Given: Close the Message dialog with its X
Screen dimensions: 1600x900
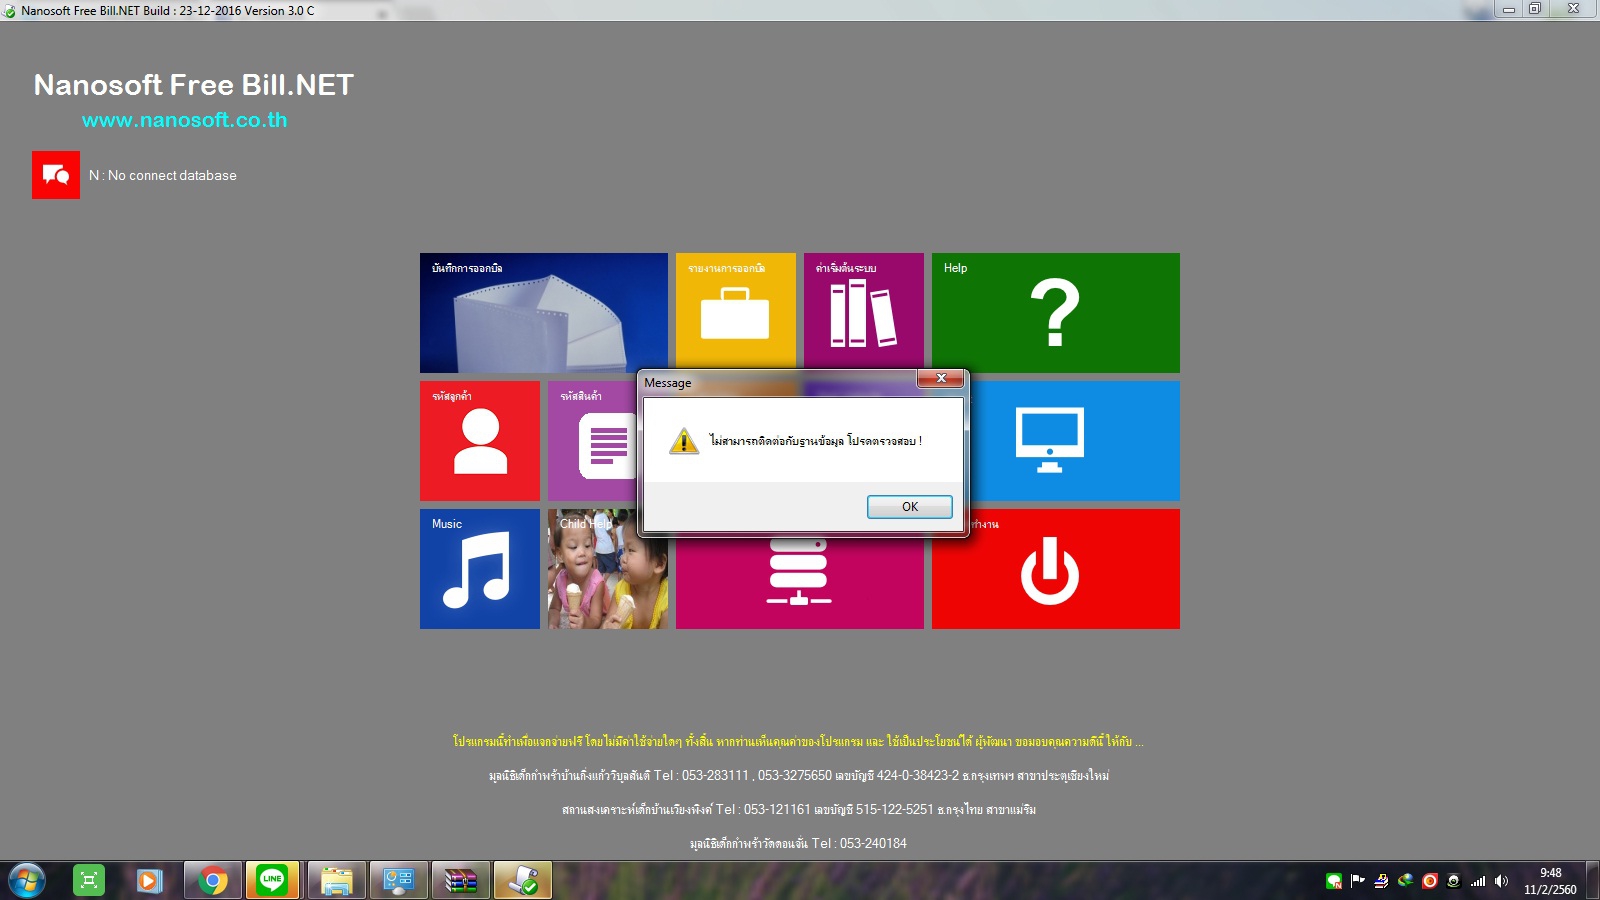Looking at the screenshot, I should tap(940, 379).
